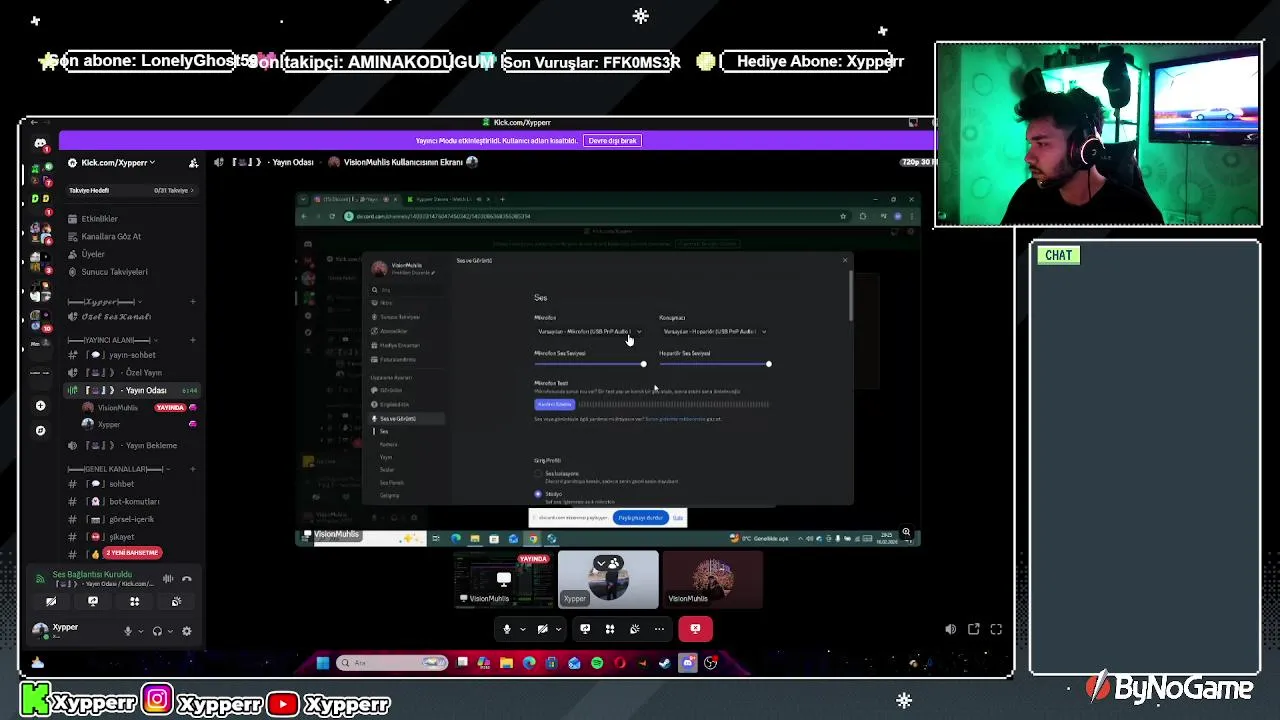Select the Yayın Odası voice channel
Image resolution: width=1280 pixels, height=720 pixels.
(x=132, y=390)
